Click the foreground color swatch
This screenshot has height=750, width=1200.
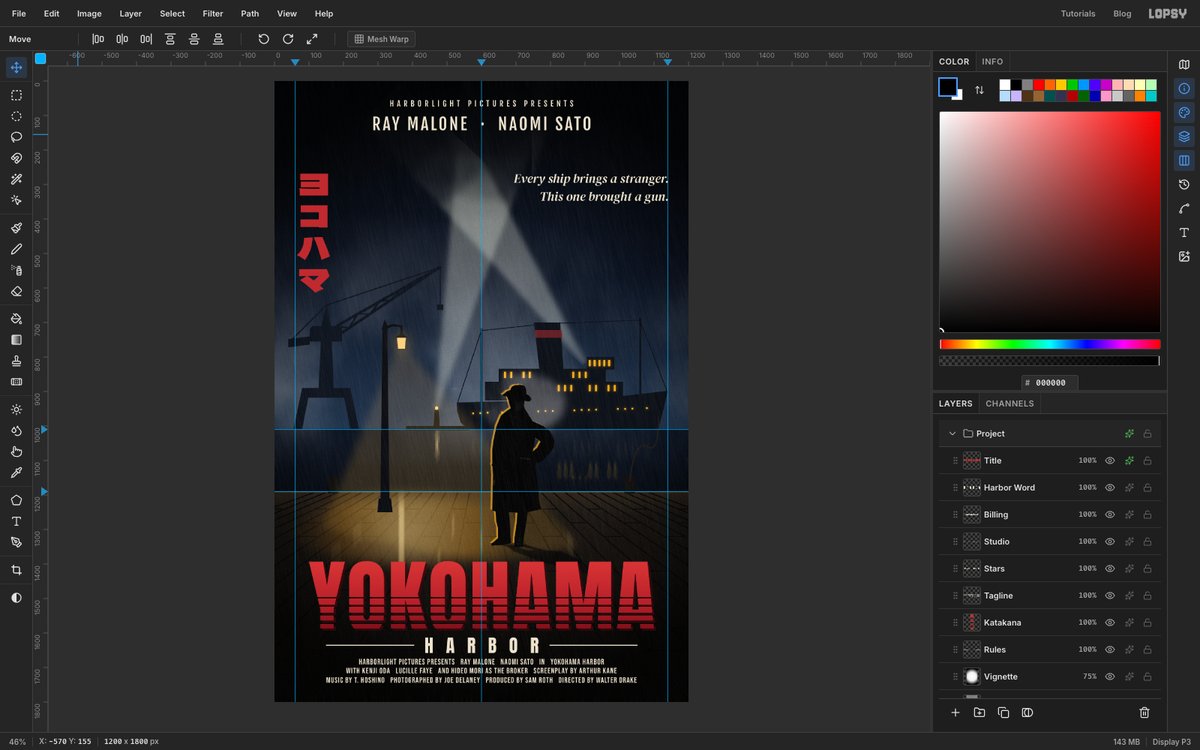click(947, 87)
